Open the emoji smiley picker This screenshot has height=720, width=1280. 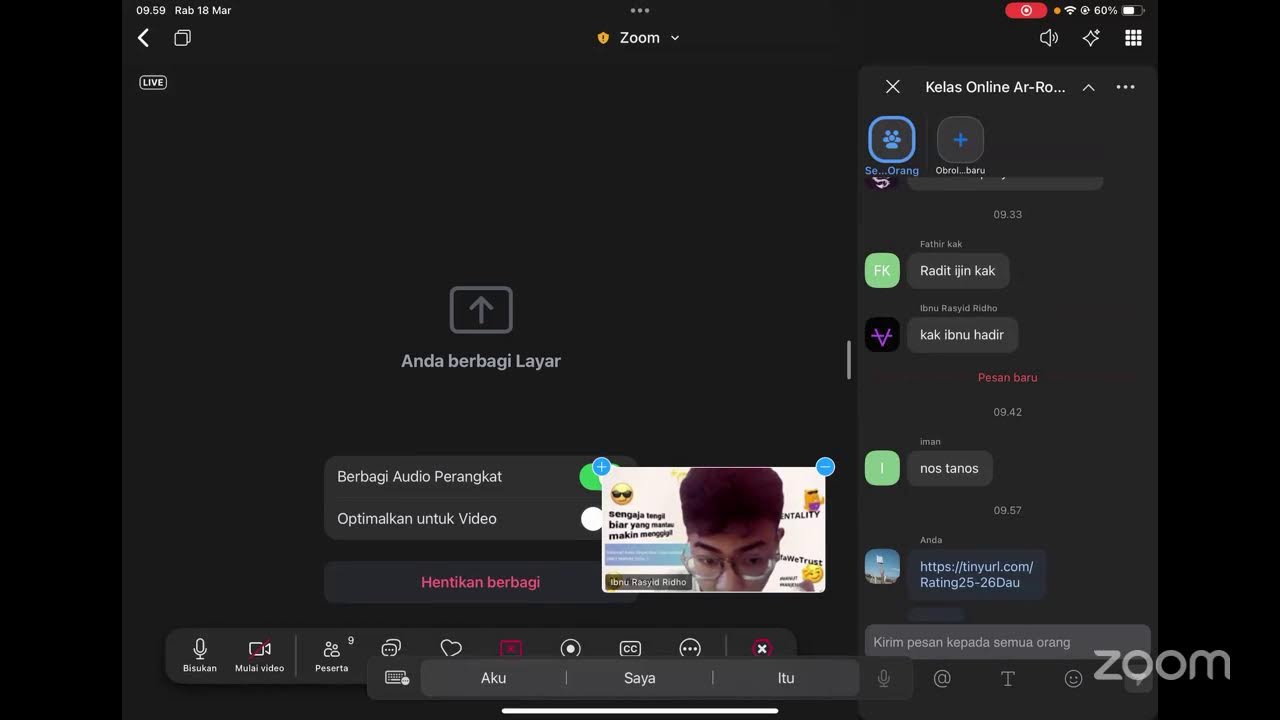pyautogui.click(x=1073, y=679)
